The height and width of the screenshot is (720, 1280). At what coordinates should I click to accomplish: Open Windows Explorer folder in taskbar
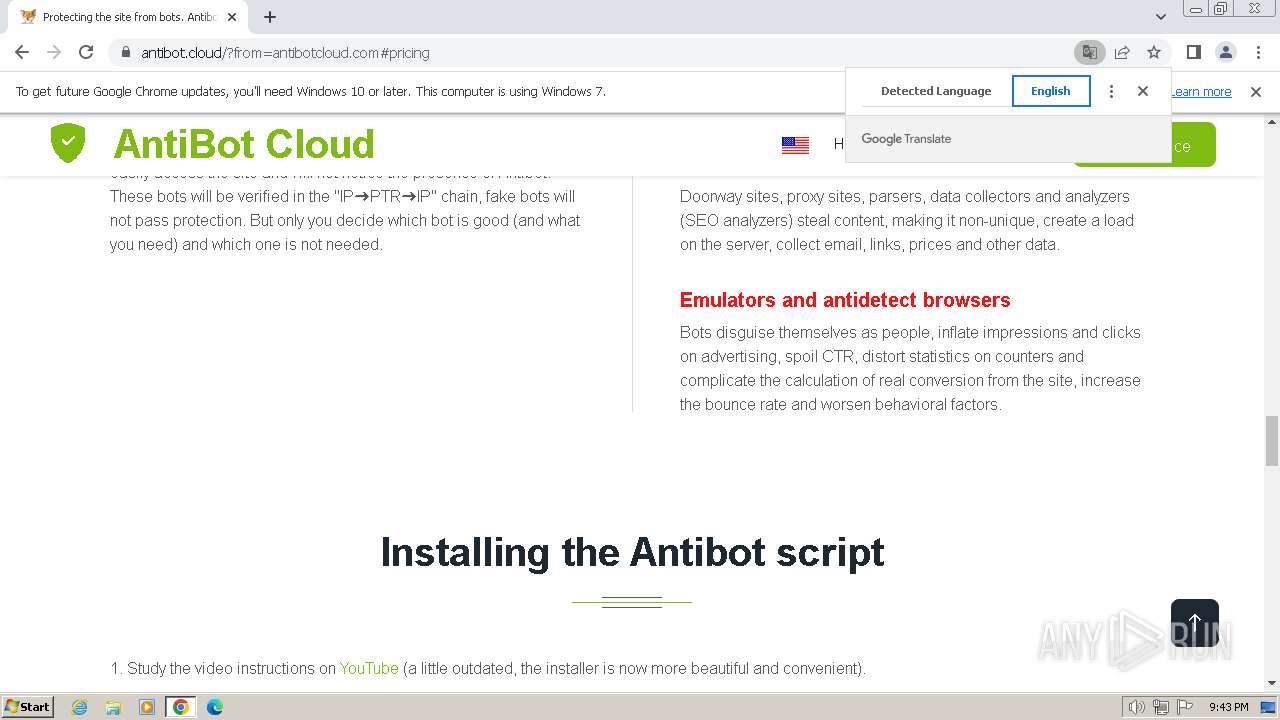[x=113, y=707]
